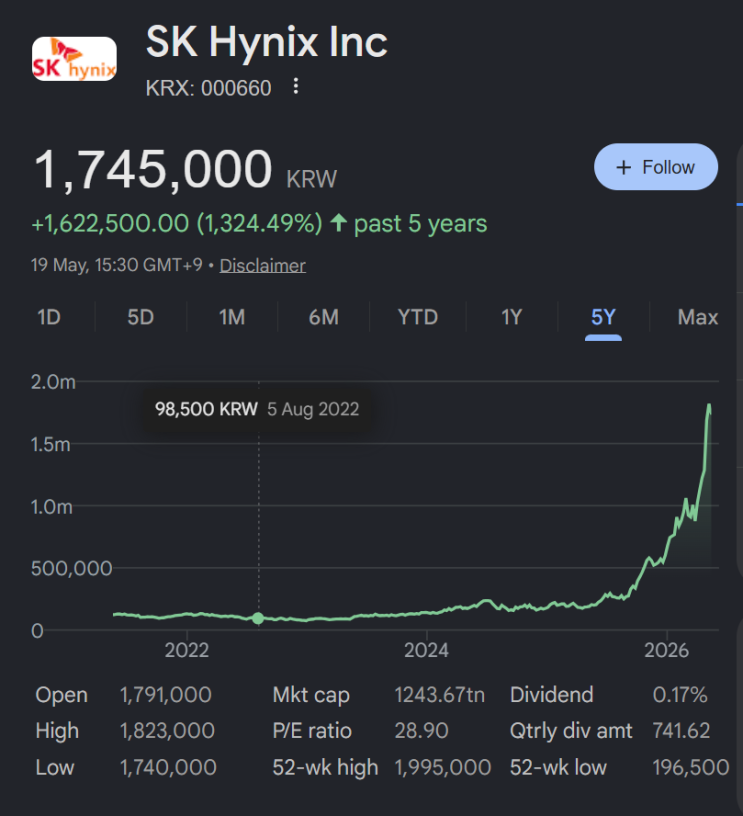The image size is (743, 816).
Task: Switch to the 1M chart range
Action: tap(232, 317)
